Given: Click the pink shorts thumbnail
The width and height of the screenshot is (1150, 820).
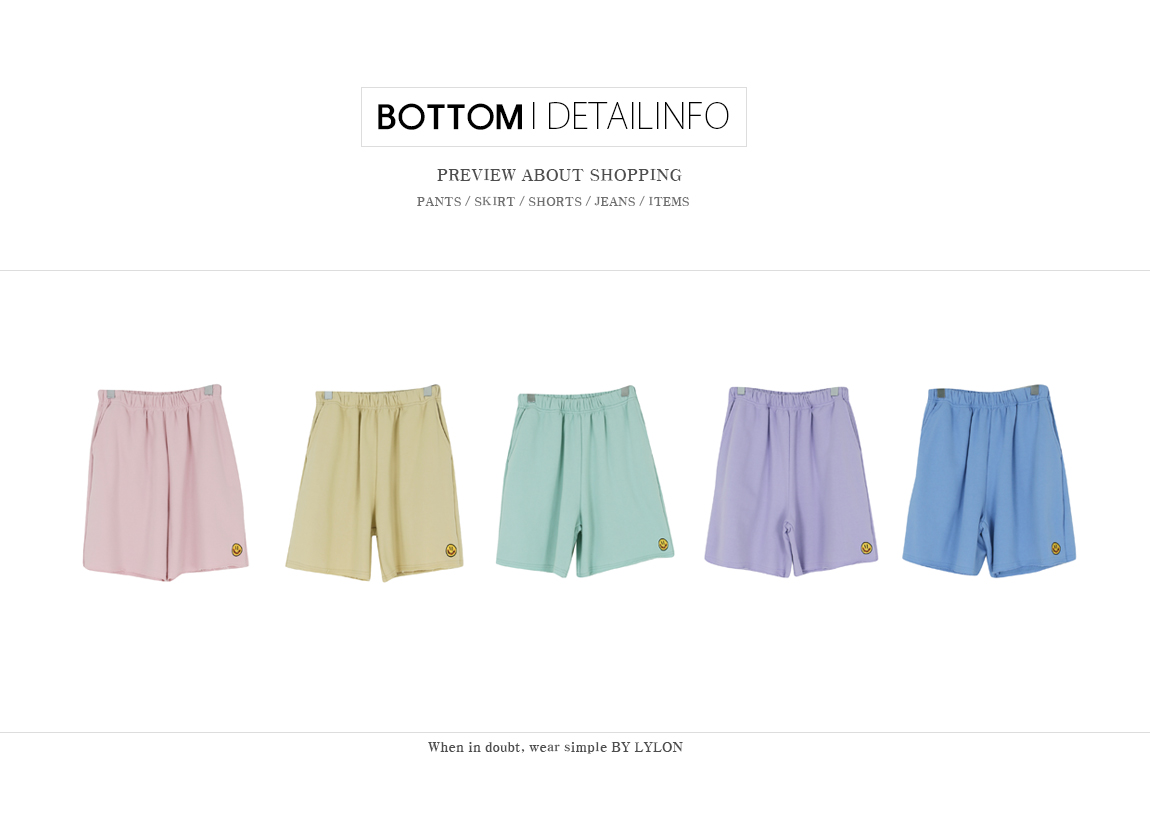Looking at the screenshot, I should click(x=166, y=483).
